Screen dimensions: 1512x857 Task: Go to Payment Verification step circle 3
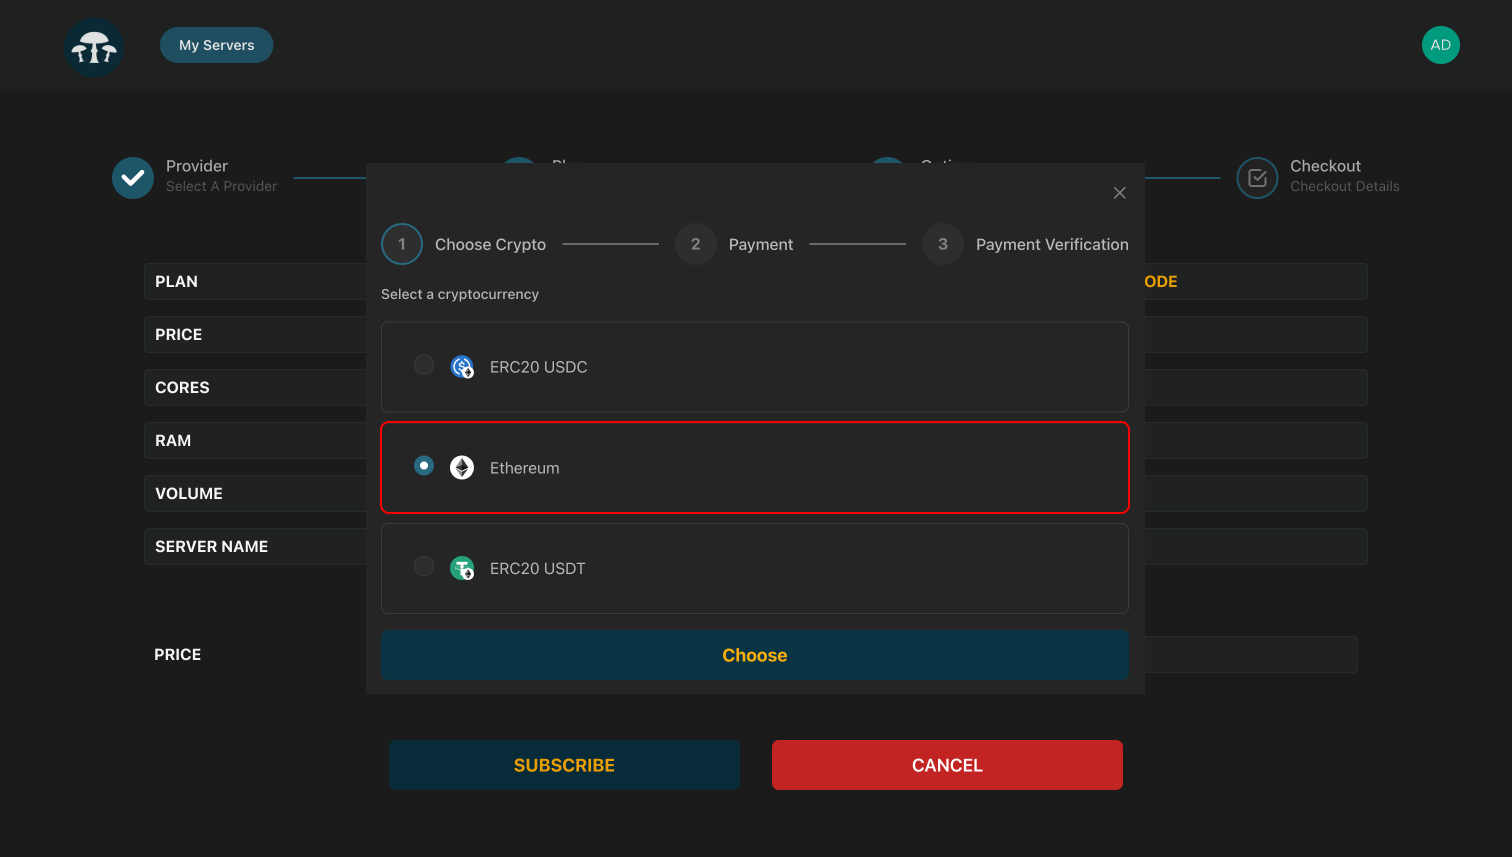pyautogui.click(x=943, y=244)
